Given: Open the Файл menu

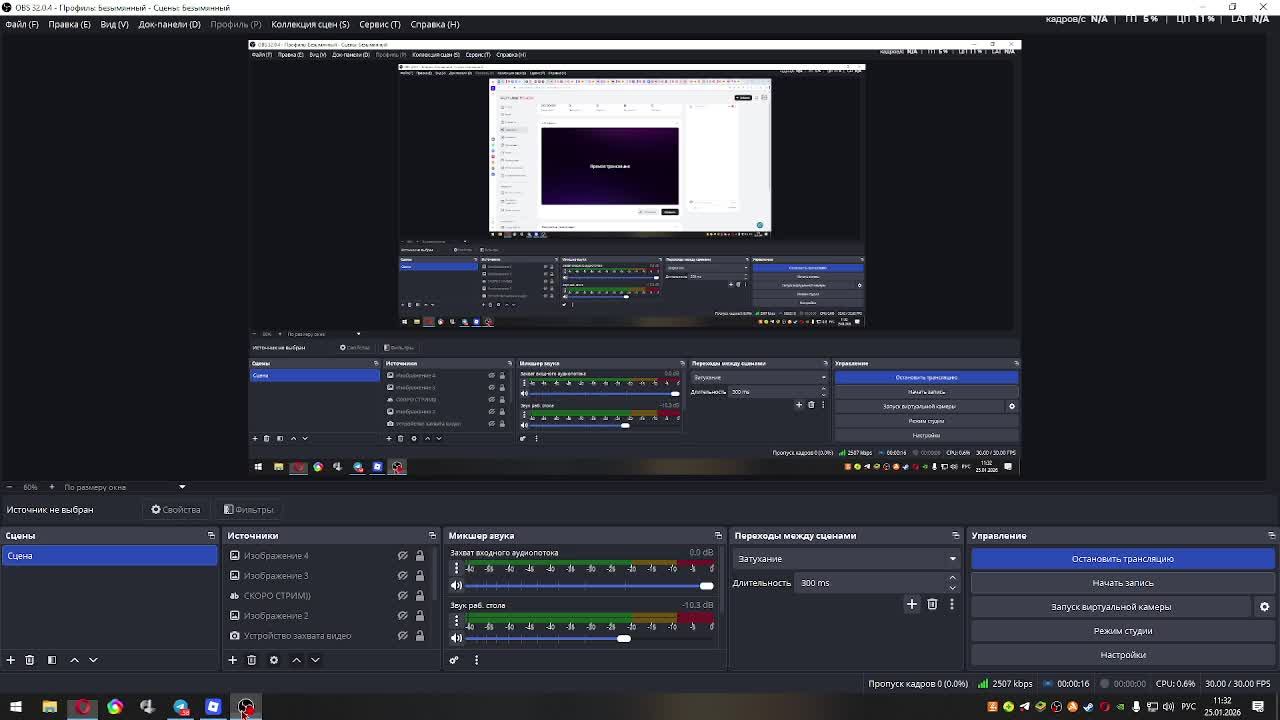Looking at the screenshot, I should 22,24.
